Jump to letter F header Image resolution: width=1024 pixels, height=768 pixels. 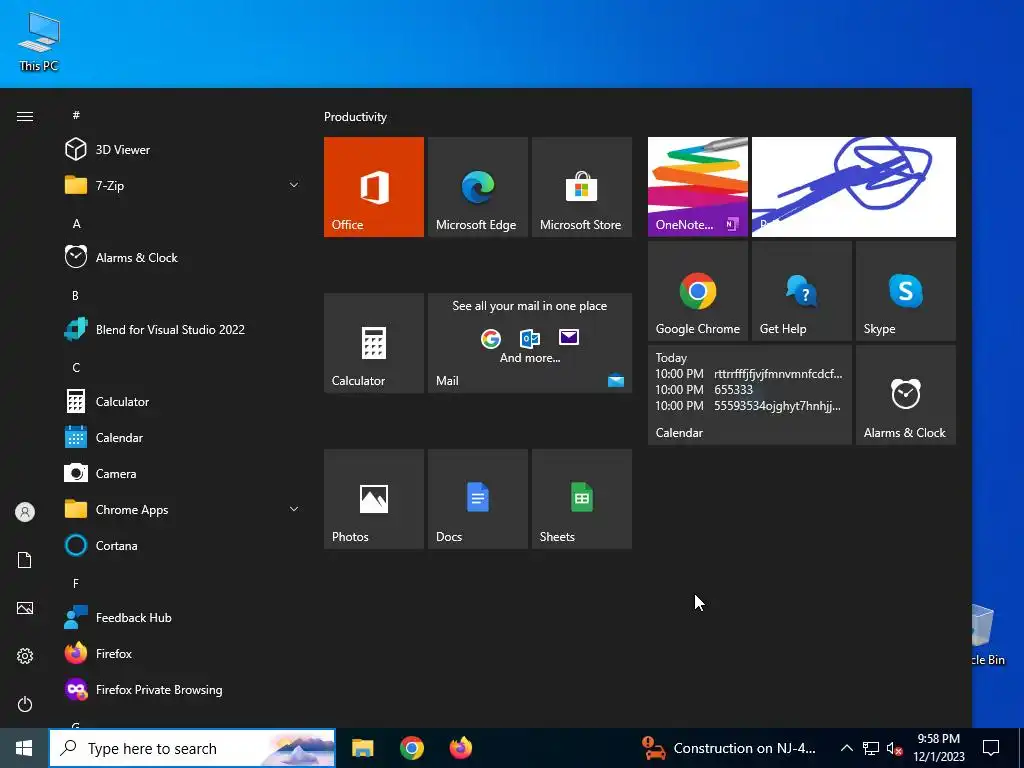76,583
